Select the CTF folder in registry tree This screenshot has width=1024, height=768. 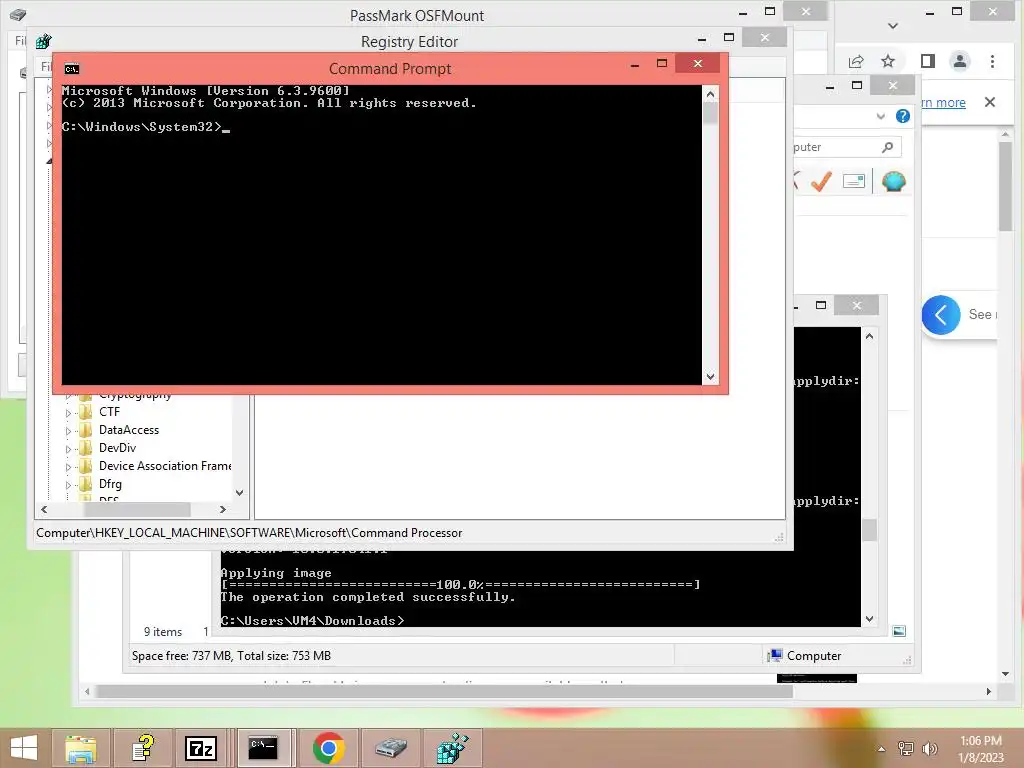click(x=109, y=412)
